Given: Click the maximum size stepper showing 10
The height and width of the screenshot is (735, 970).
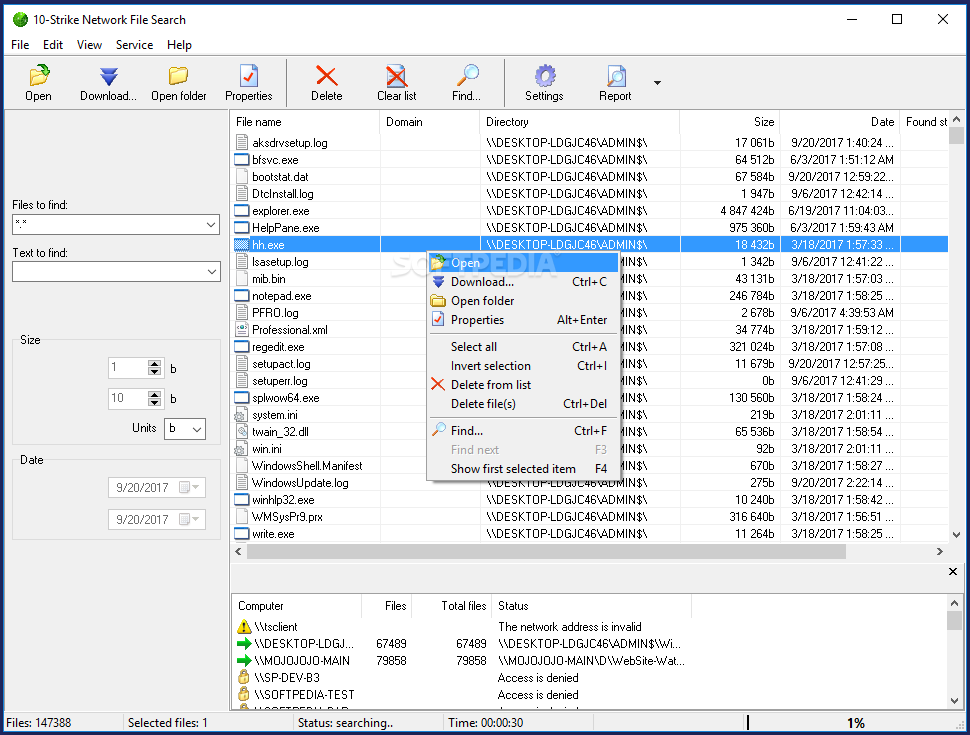Looking at the screenshot, I should pos(155,398).
